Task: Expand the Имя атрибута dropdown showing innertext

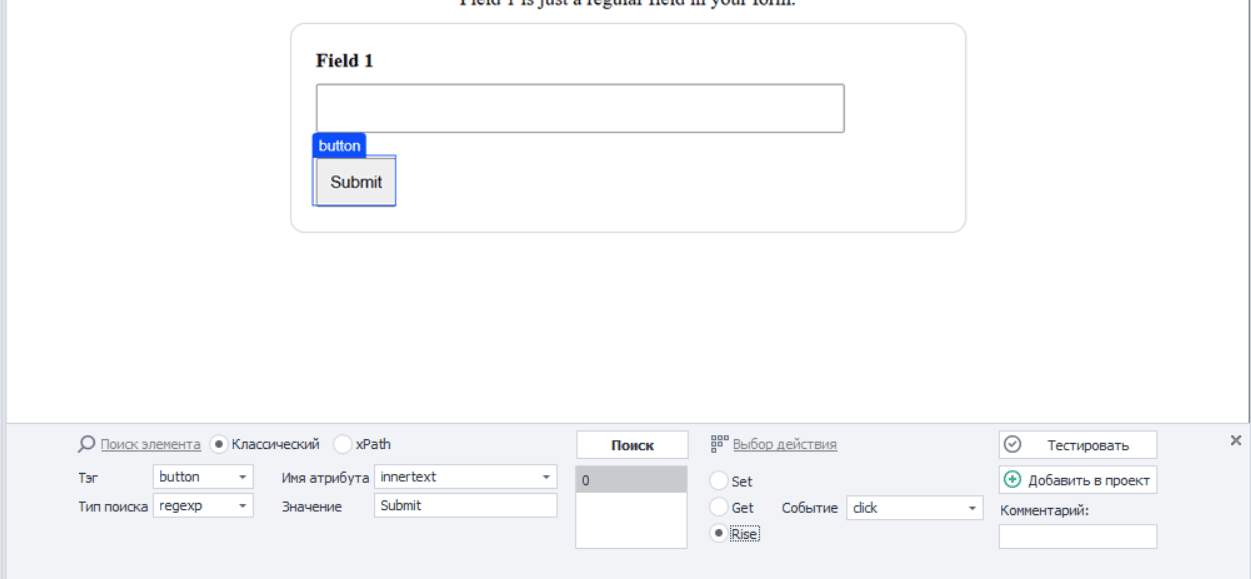Action: tap(466, 477)
